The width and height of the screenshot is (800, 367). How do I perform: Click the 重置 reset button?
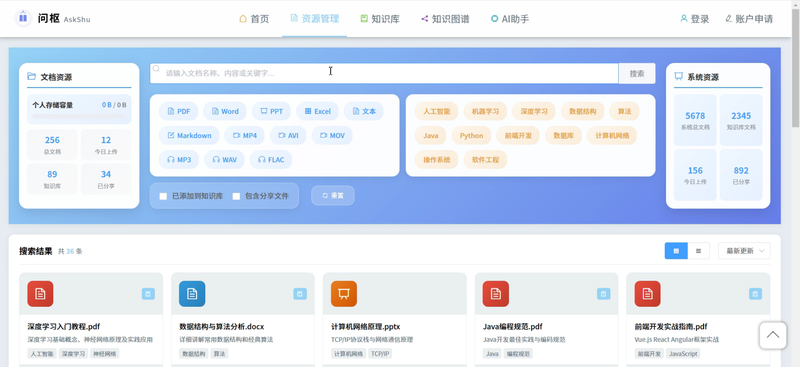[x=333, y=195]
